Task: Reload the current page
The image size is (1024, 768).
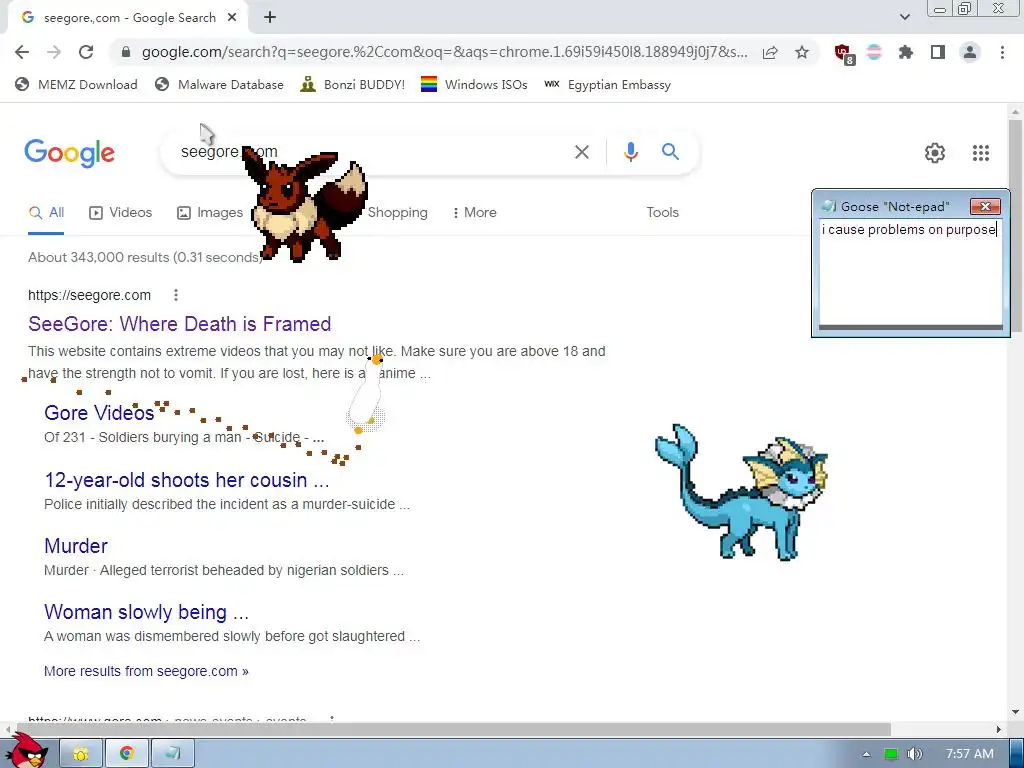Action: [x=86, y=52]
